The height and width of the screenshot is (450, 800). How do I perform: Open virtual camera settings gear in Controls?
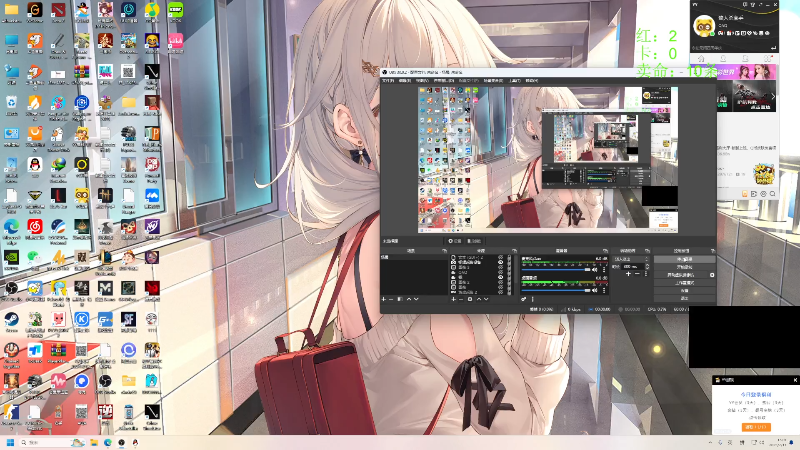point(712,275)
